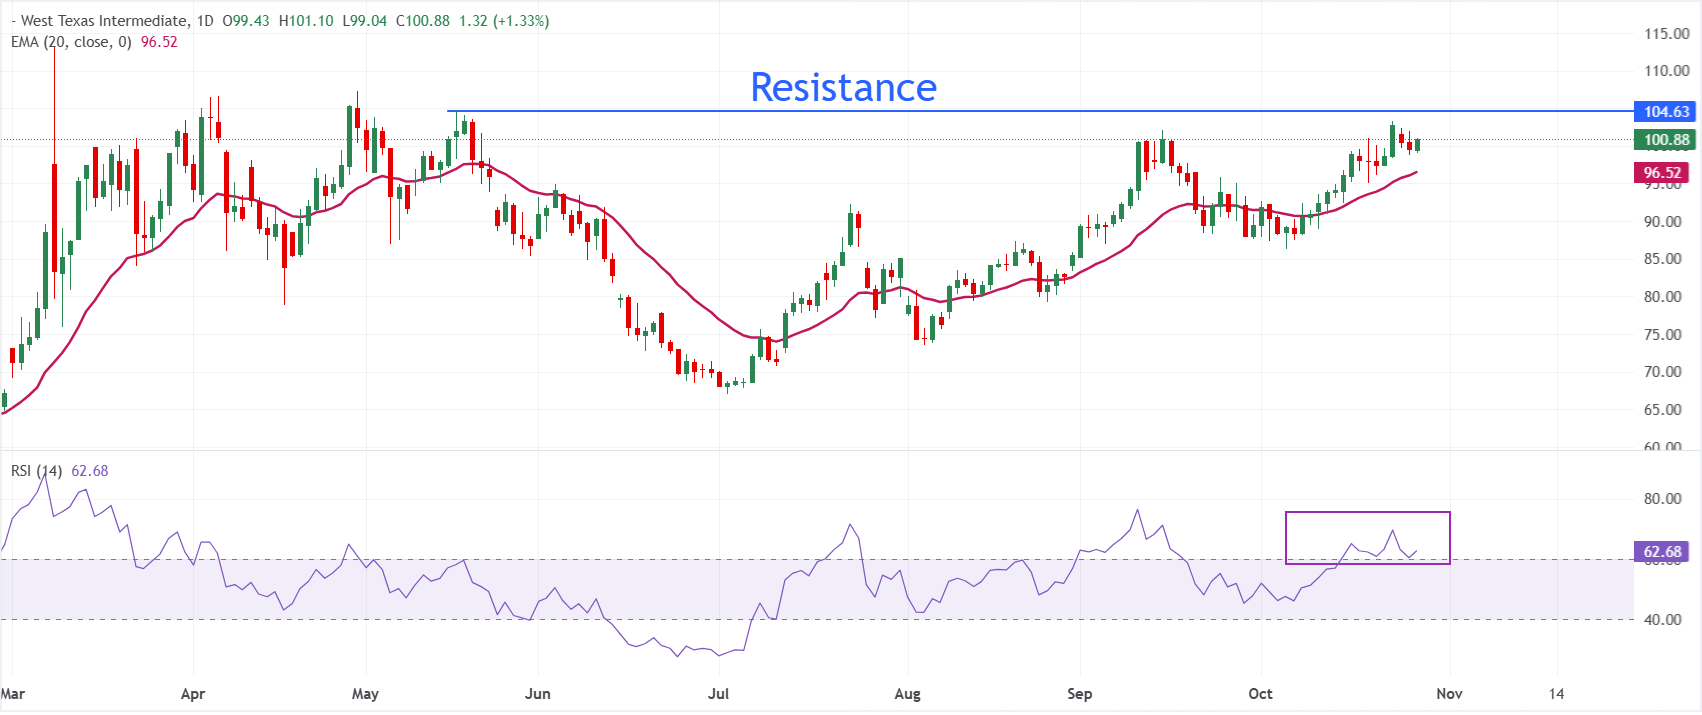Image resolution: width=1702 pixels, height=715 pixels.
Task: Click the RSI value 62.68 in legend
Action: point(90,471)
